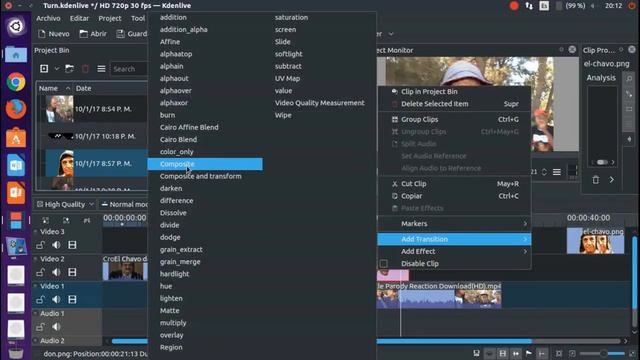Delete analysis data with trash icon
The image size is (640, 360).
click(x=596, y=180)
